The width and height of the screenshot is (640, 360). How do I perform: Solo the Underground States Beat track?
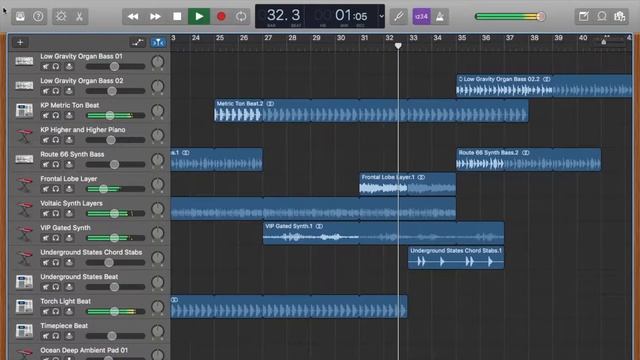[x=56, y=287]
